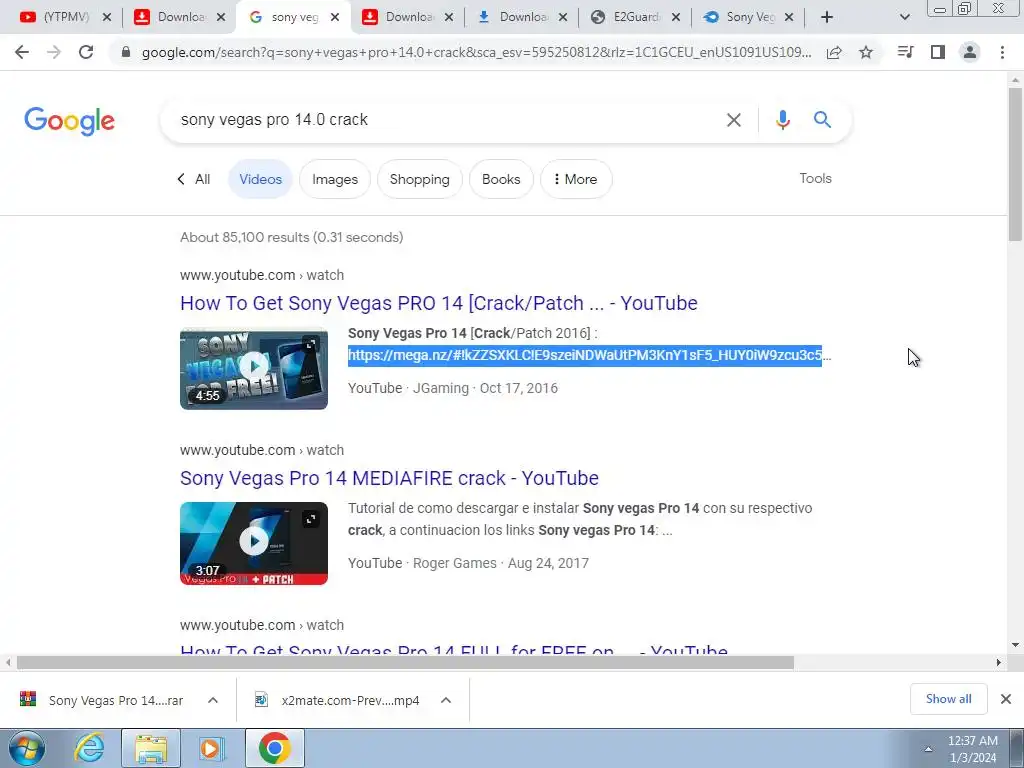Click Chrome icon in taskbar
1024x768 pixels.
pos(274,748)
